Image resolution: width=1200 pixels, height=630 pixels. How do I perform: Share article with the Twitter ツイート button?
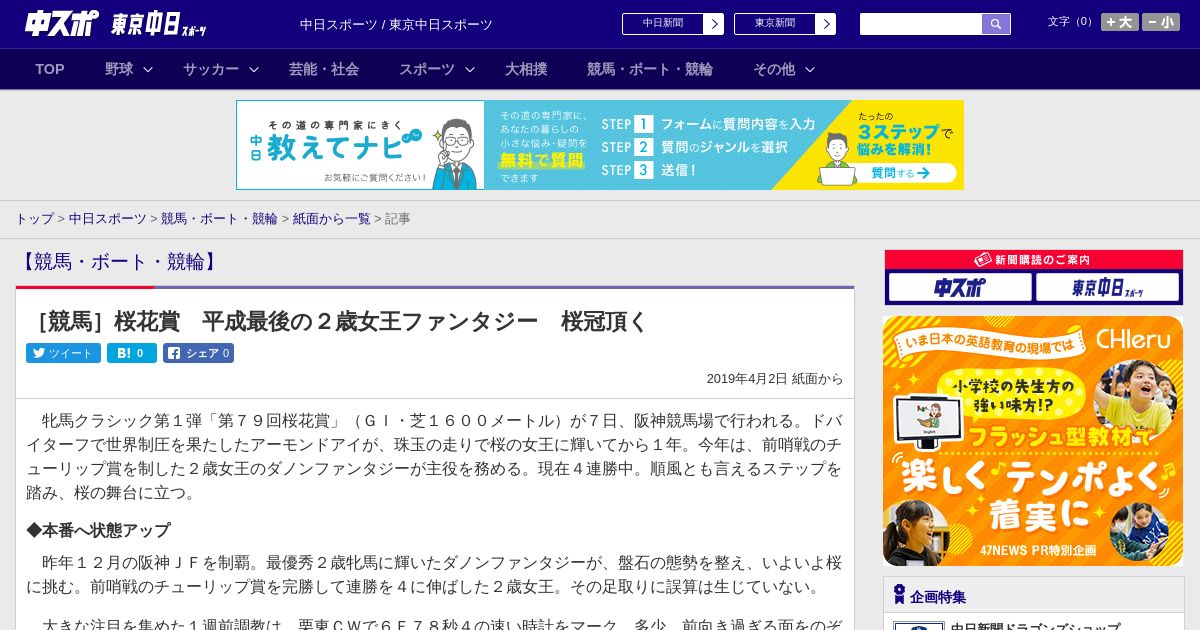coord(63,353)
